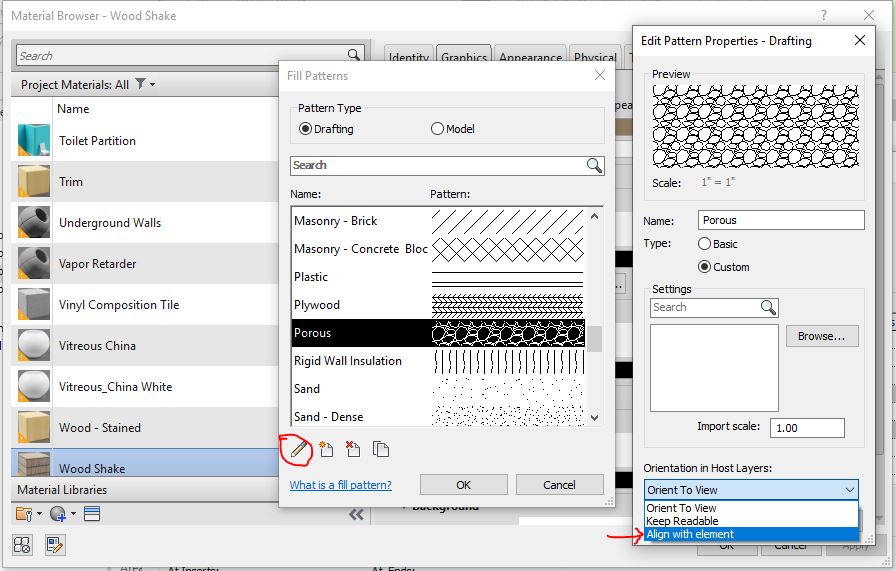Open the create material dropdown arrow
896x571 pixels.
tap(73, 514)
